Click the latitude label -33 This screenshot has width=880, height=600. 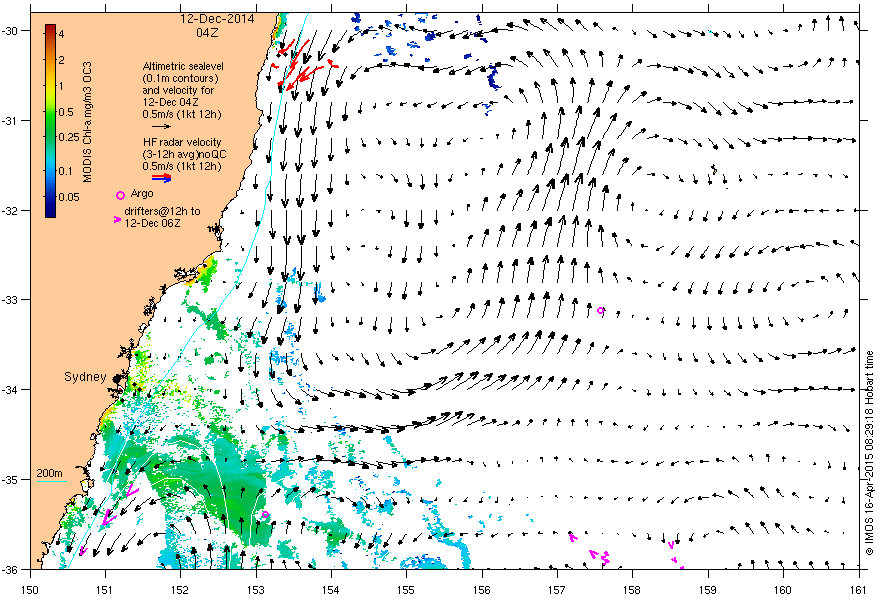[x=10, y=300]
